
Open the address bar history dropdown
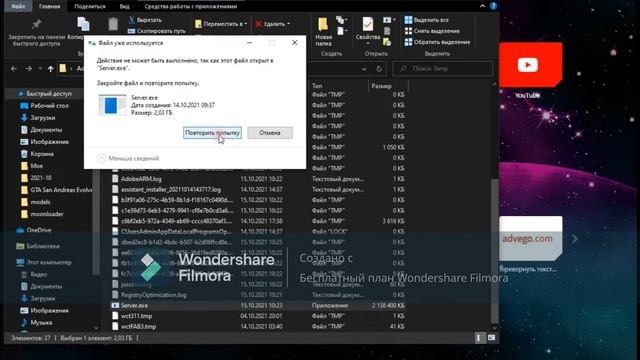tap(364, 69)
